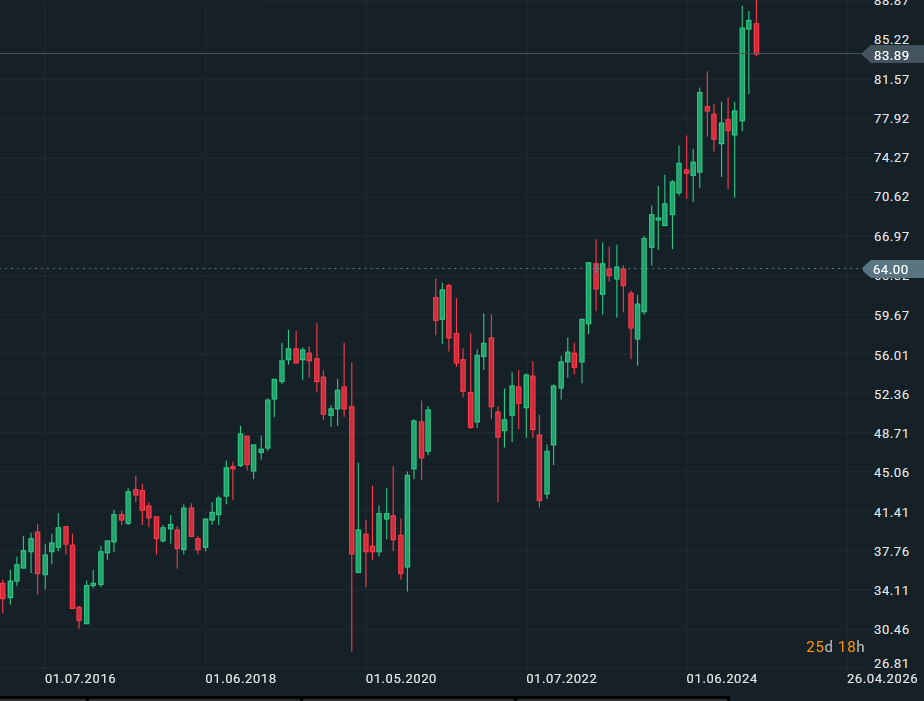
Task: Choose the 01.06.2024 date label
Action: 722,679
